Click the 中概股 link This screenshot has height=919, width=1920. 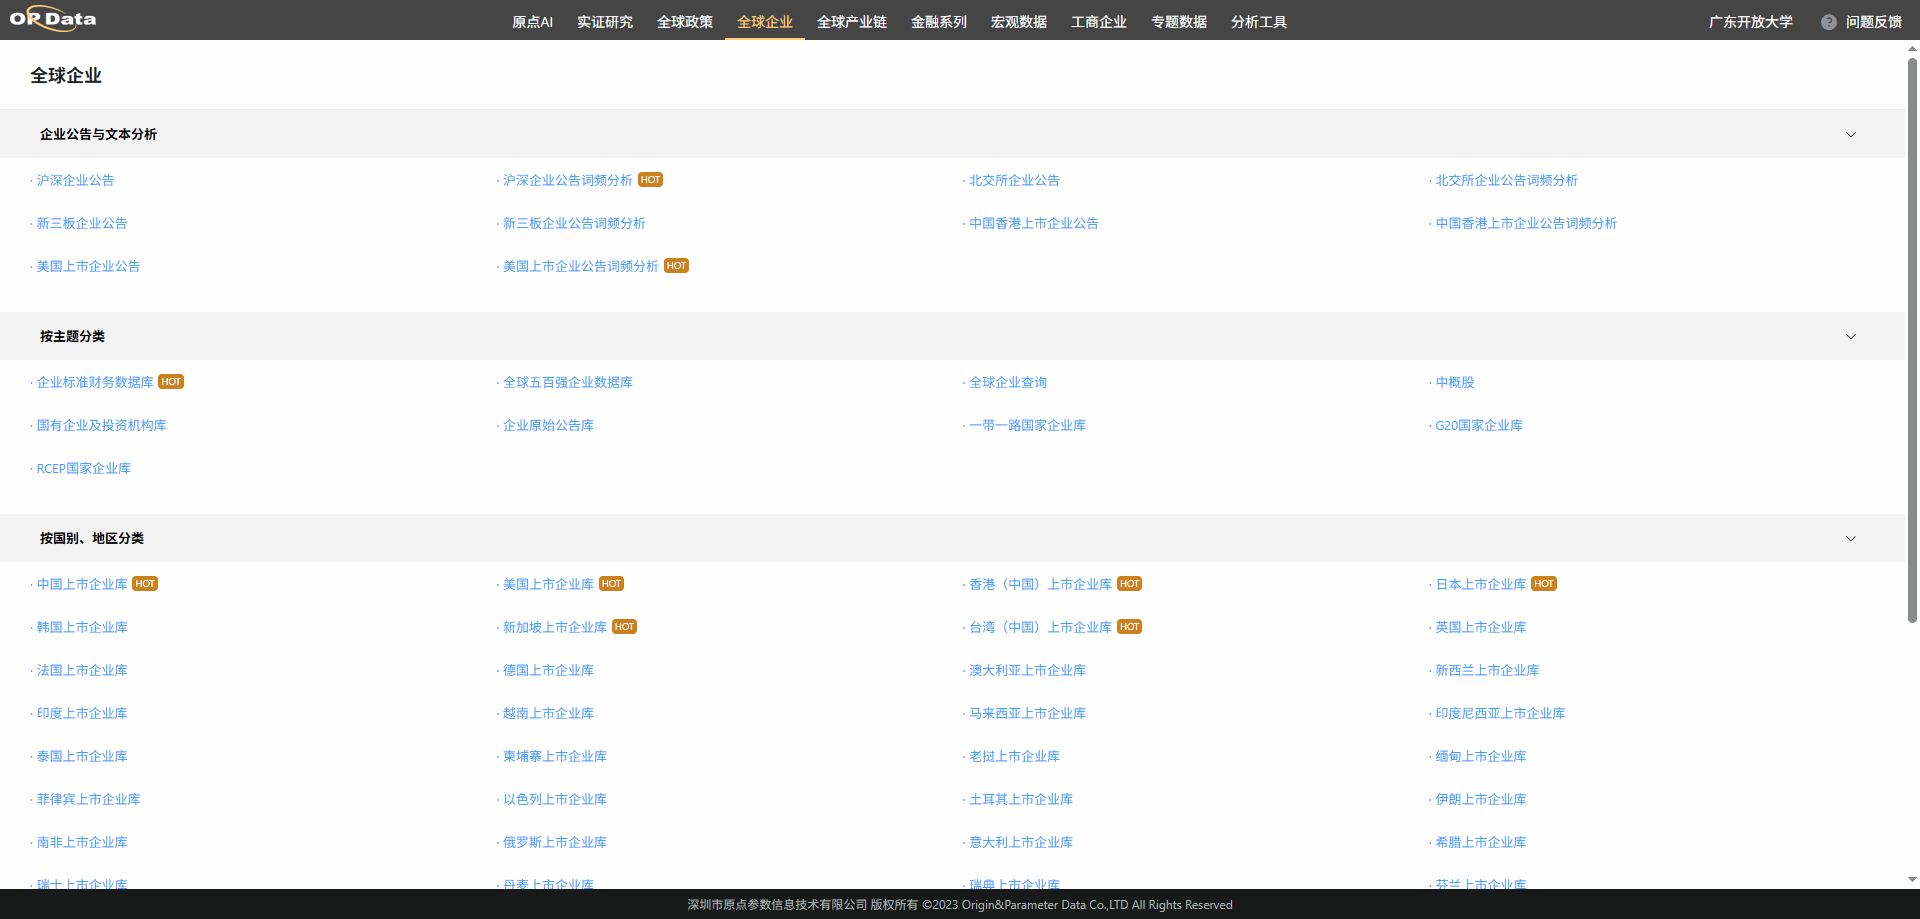(x=1454, y=383)
